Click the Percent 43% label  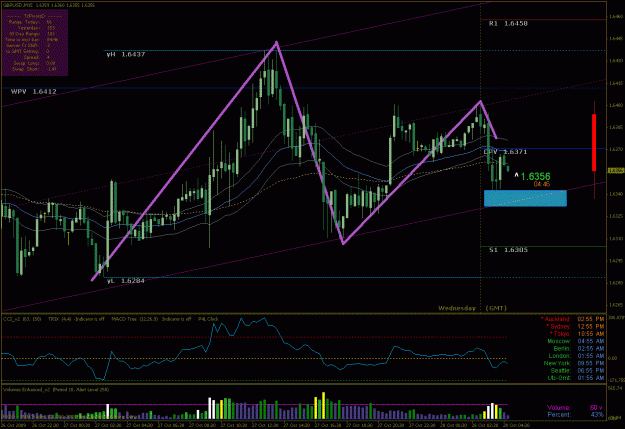tap(575, 415)
